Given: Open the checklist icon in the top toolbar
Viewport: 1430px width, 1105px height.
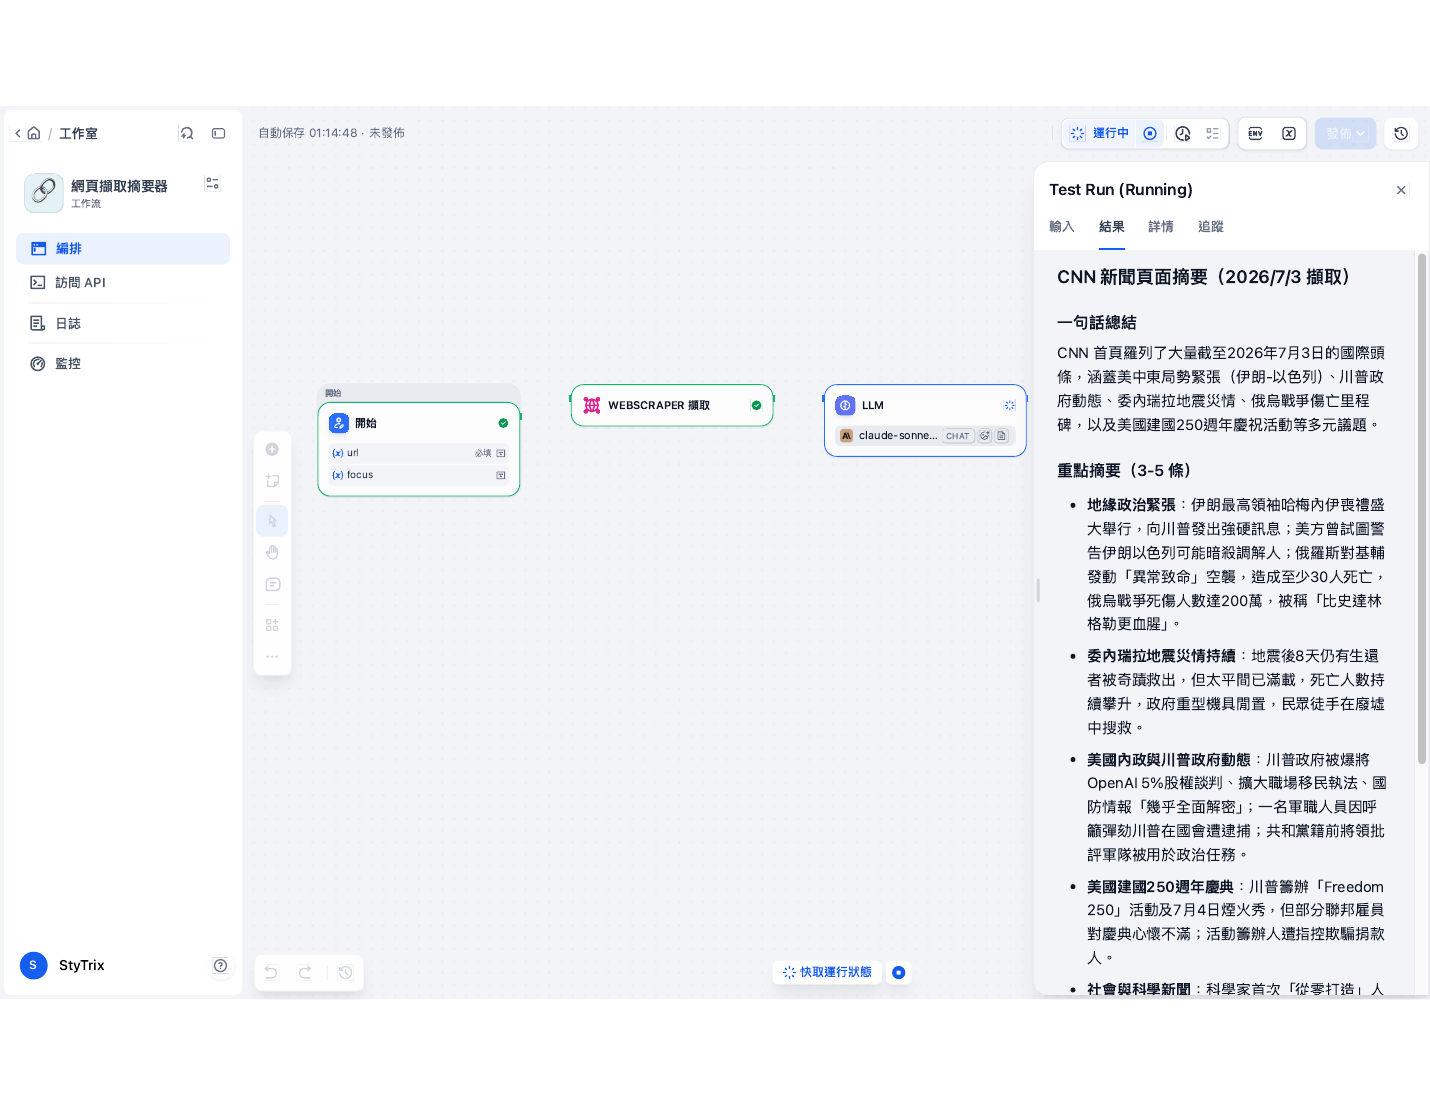Looking at the screenshot, I should tap(1213, 133).
